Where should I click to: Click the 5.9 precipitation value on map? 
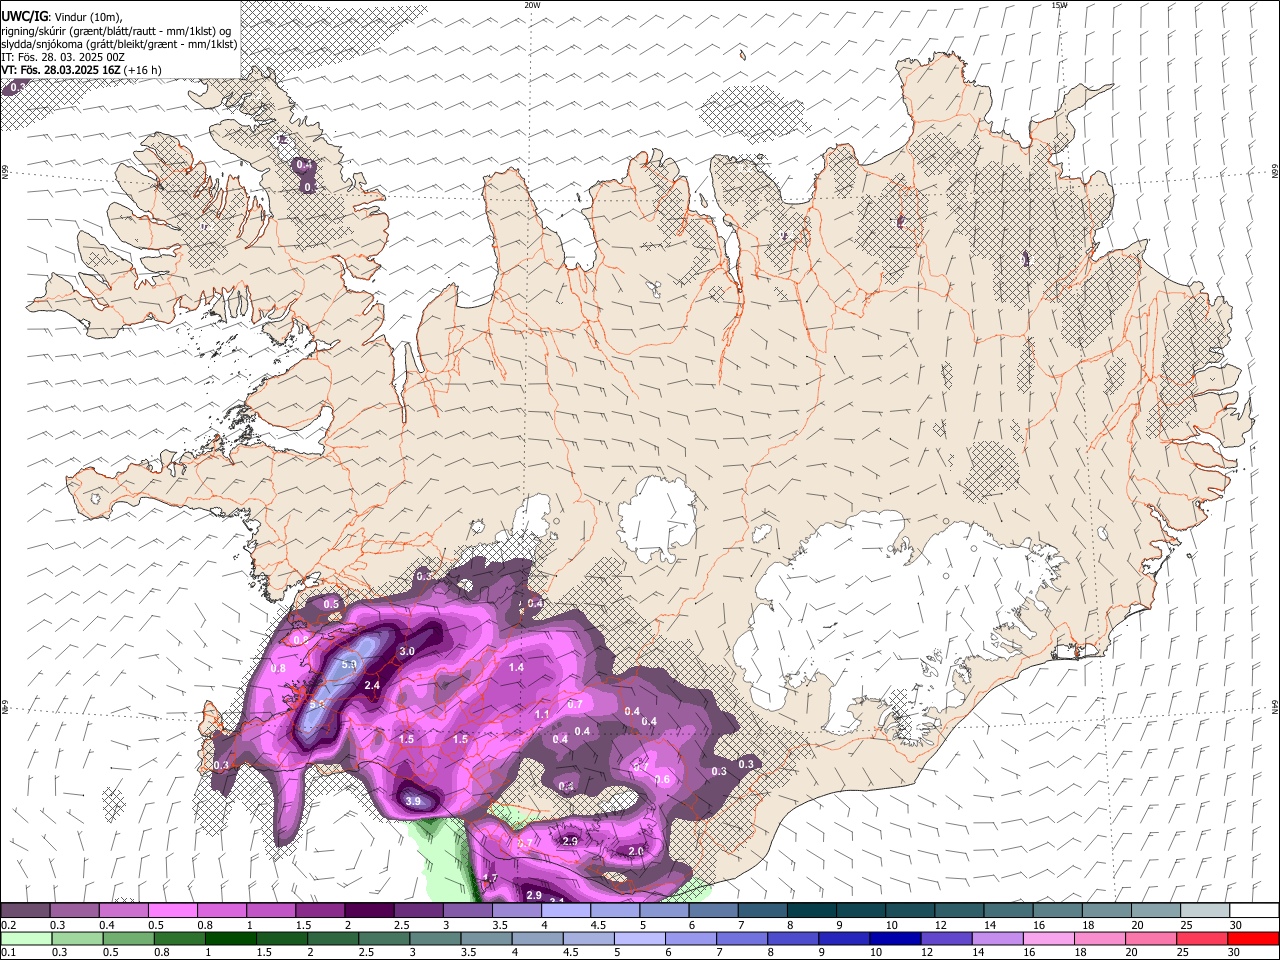pyautogui.click(x=349, y=663)
